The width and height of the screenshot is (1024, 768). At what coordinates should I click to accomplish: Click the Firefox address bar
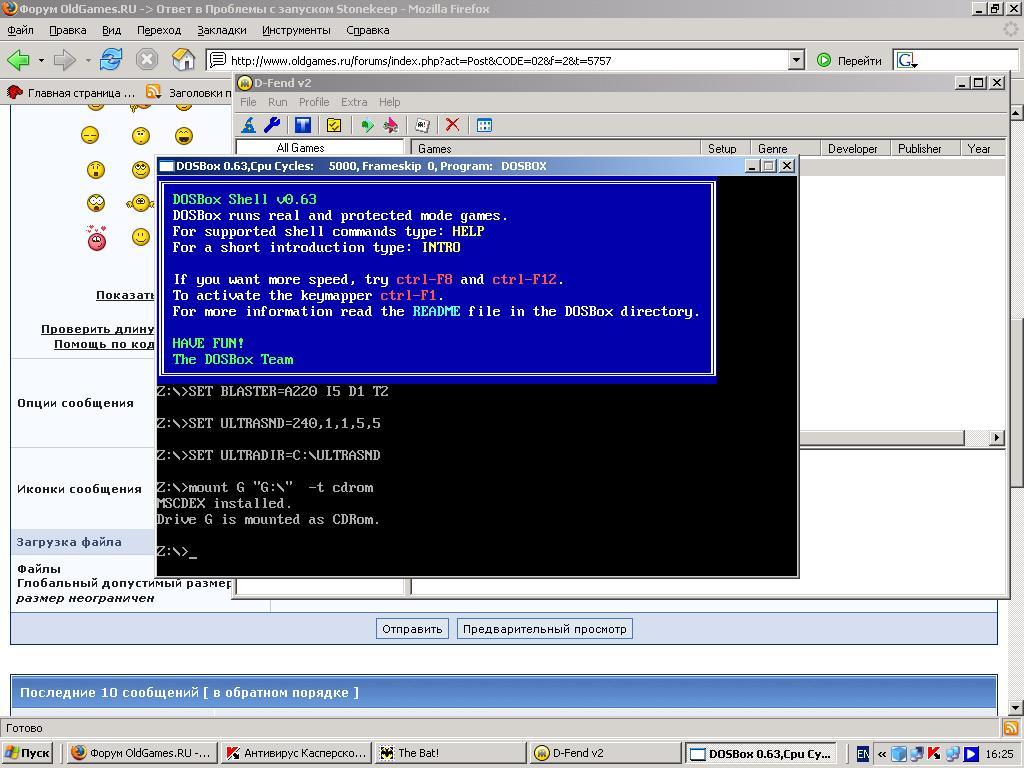click(x=506, y=61)
